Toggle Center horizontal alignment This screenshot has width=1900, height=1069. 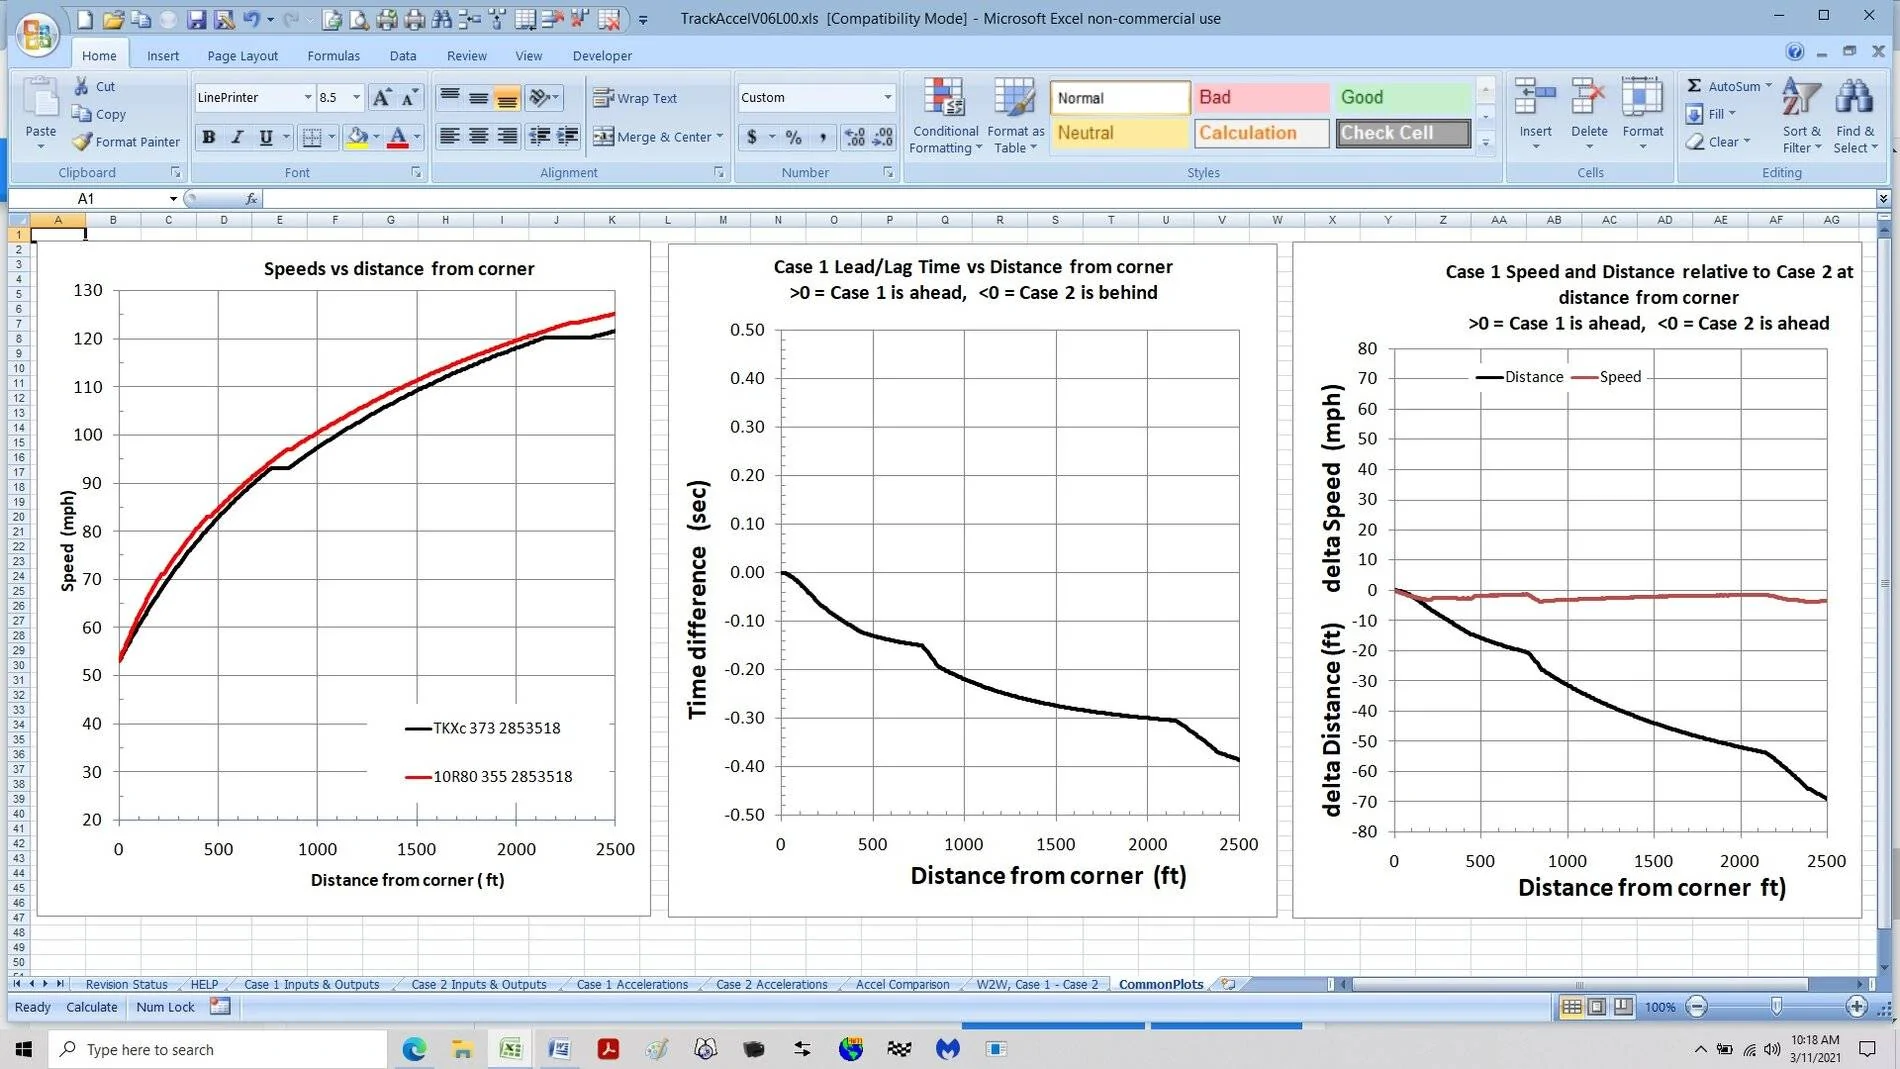tap(479, 136)
